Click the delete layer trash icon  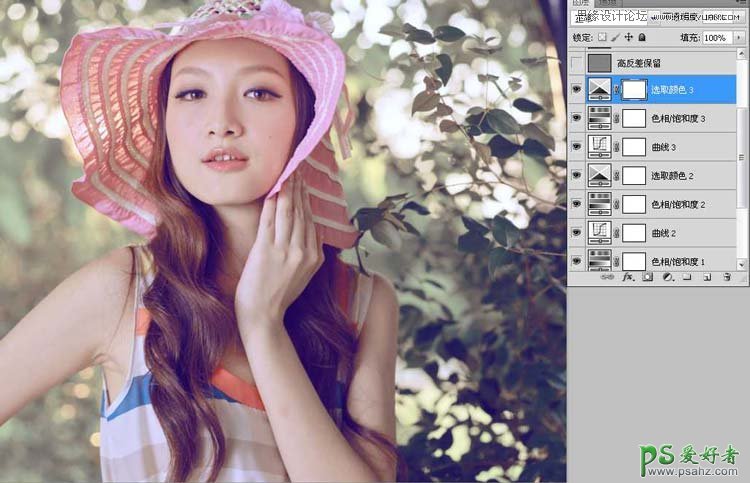tap(726, 277)
